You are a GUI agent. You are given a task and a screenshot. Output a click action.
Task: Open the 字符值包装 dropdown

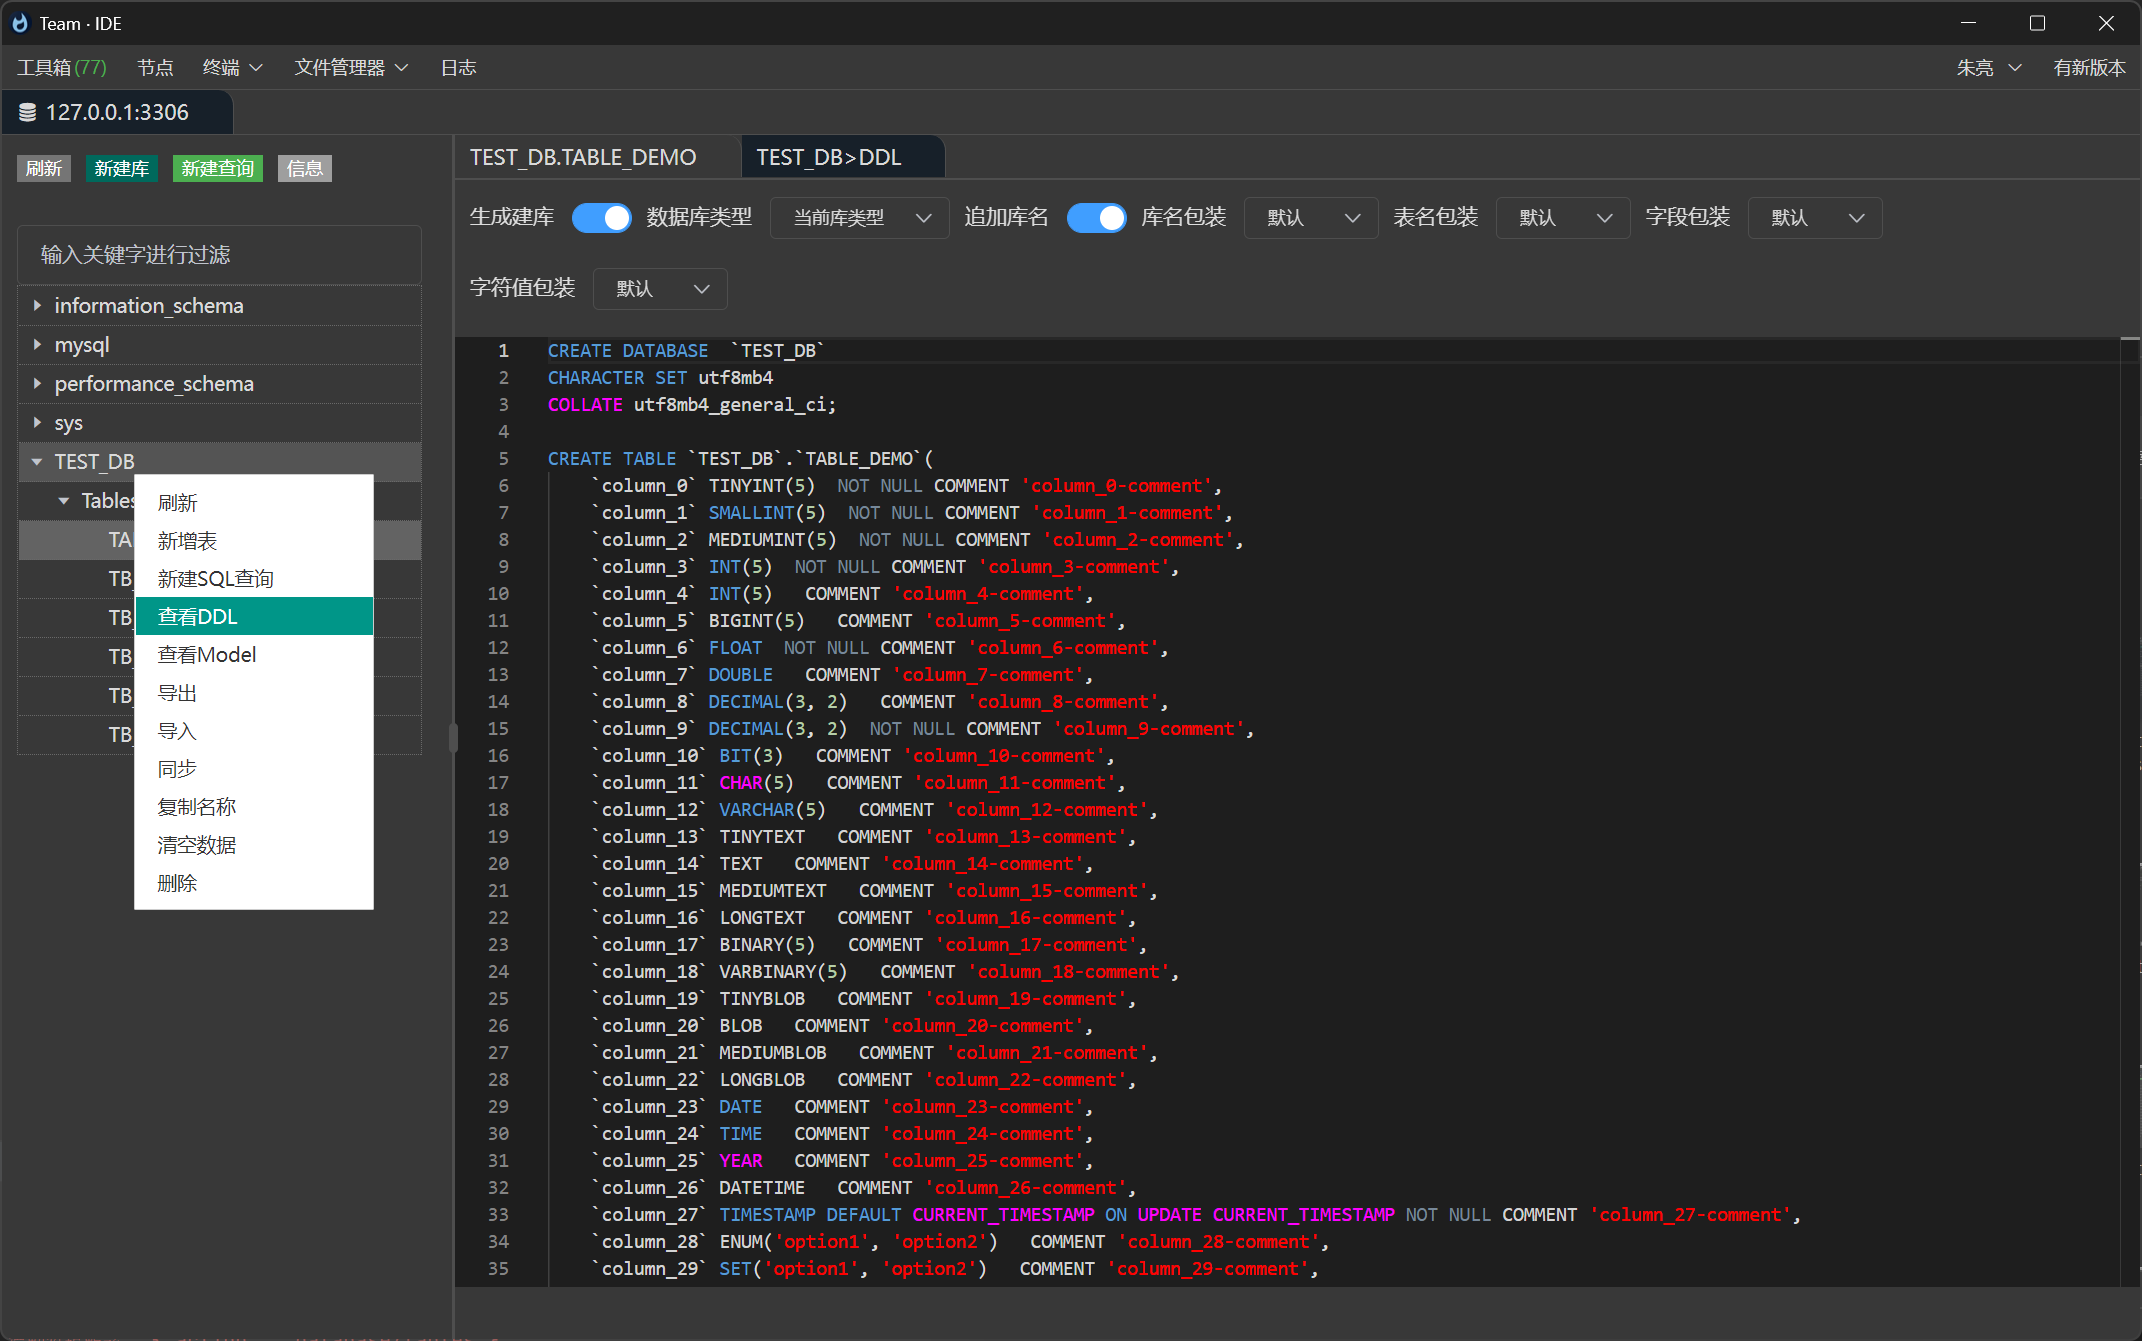click(659, 288)
